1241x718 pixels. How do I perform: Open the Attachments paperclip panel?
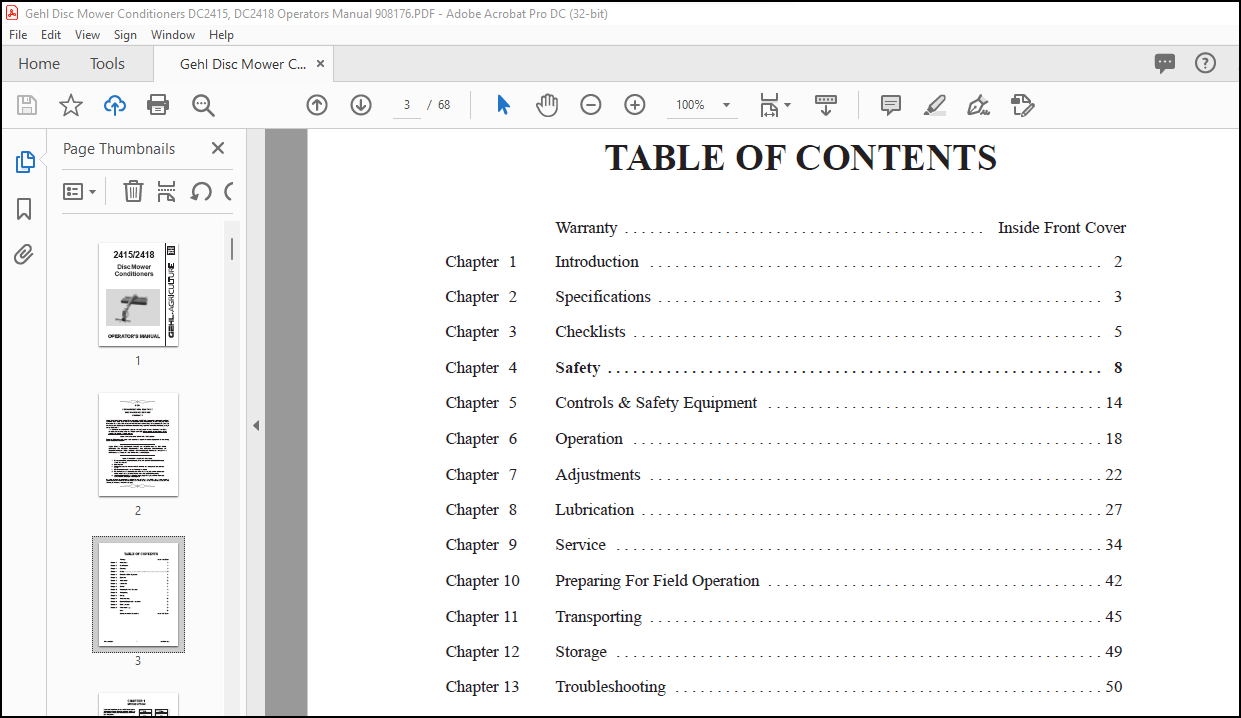(x=24, y=255)
